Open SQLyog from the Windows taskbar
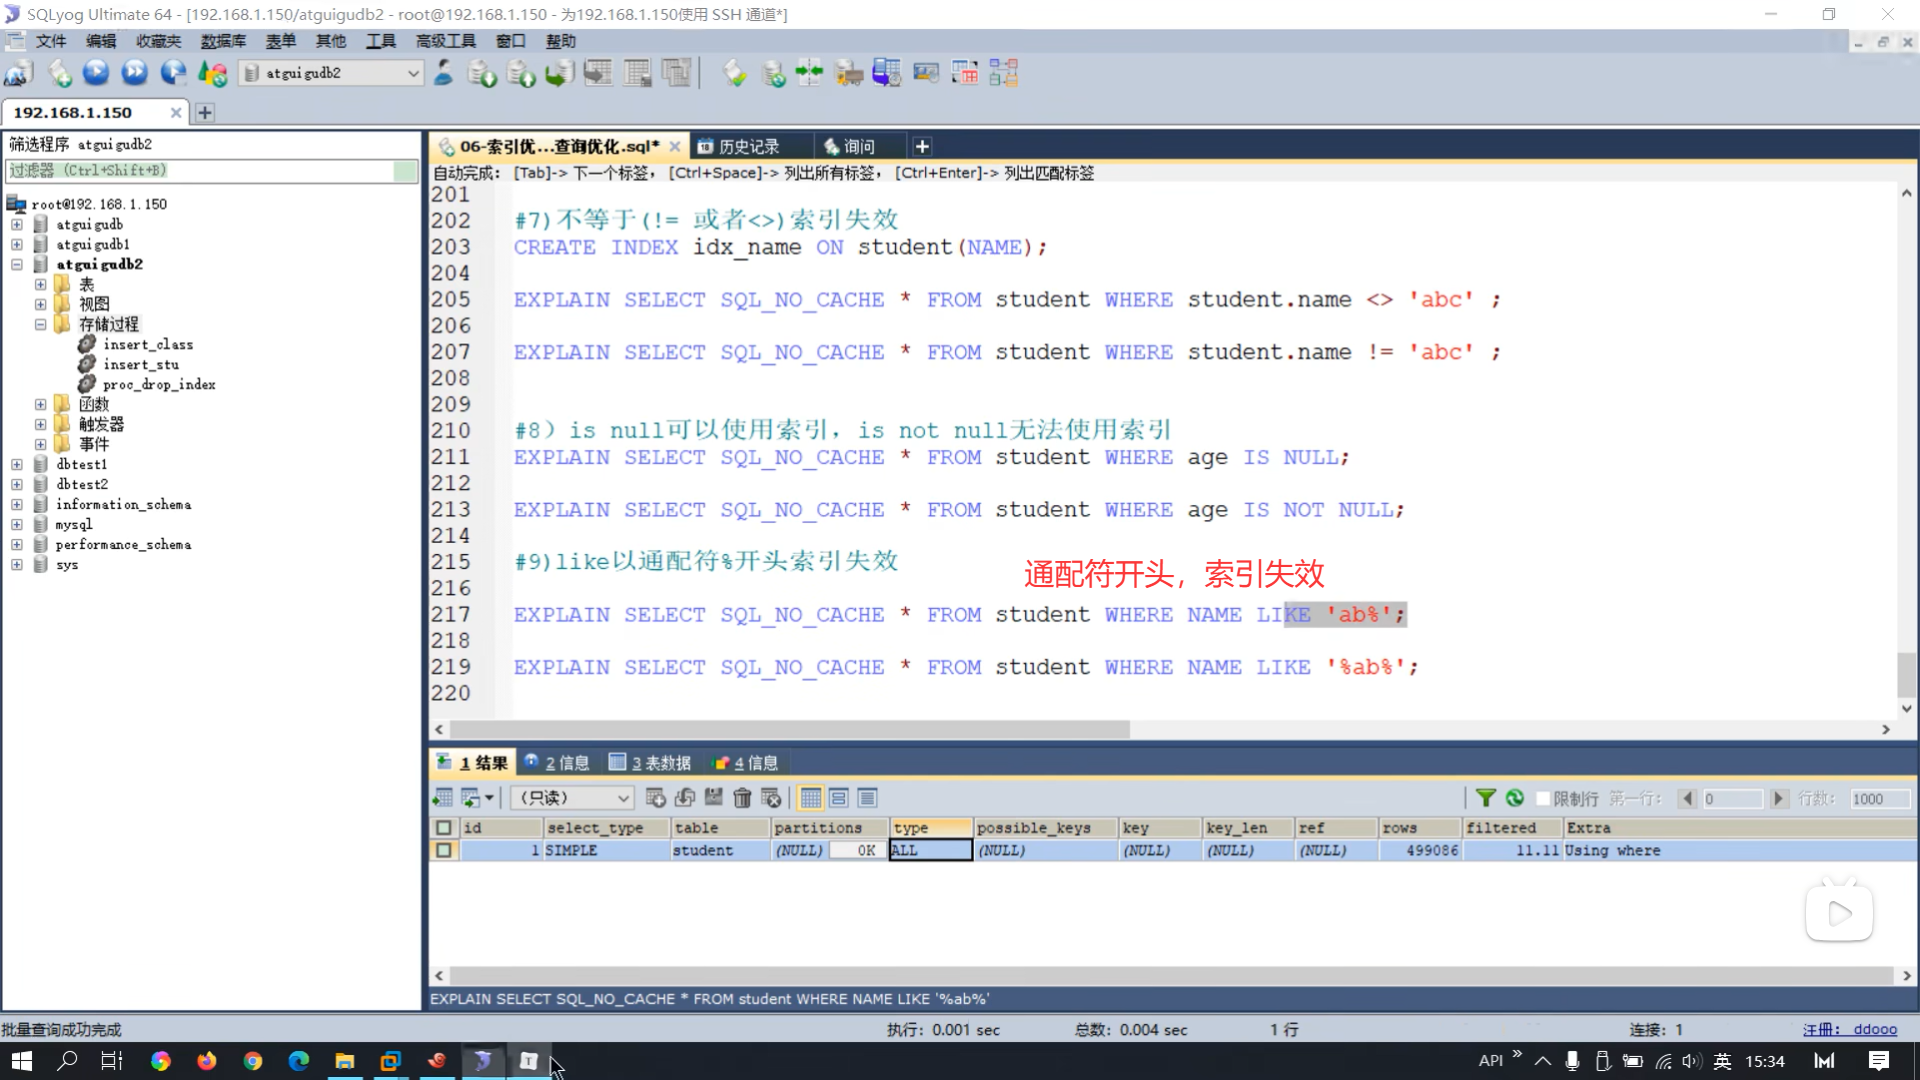The width and height of the screenshot is (1920, 1080). pos(483,1061)
